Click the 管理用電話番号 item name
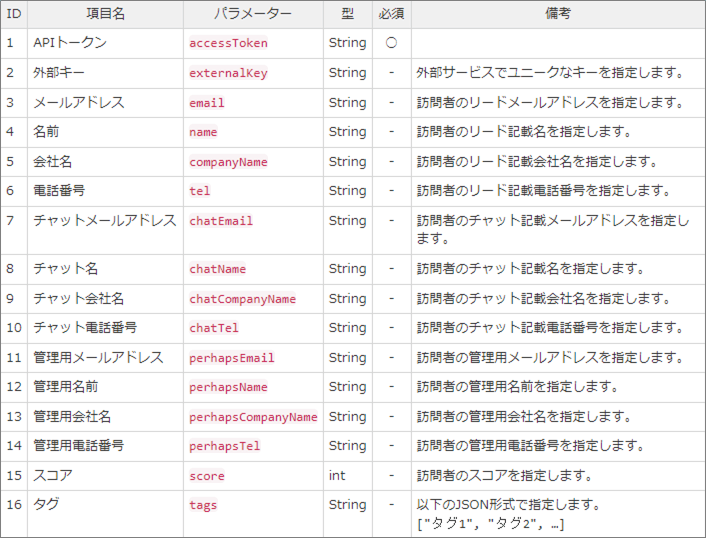The width and height of the screenshot is (706, 538). tap(79, 446)
